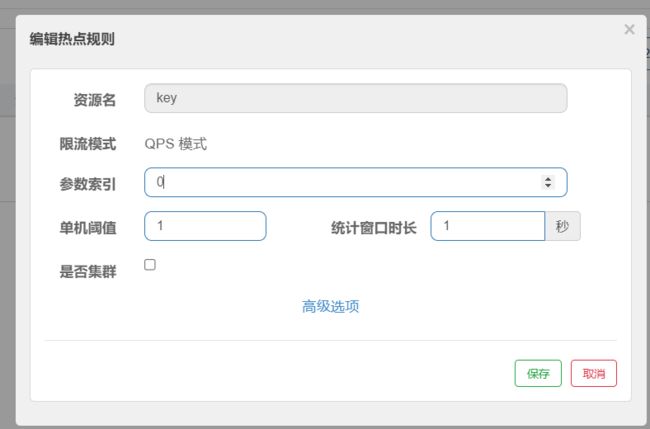This screenshot has height=429, width=650.
Task: Click the 统计窗口时长 label
Action: point(374,228)
